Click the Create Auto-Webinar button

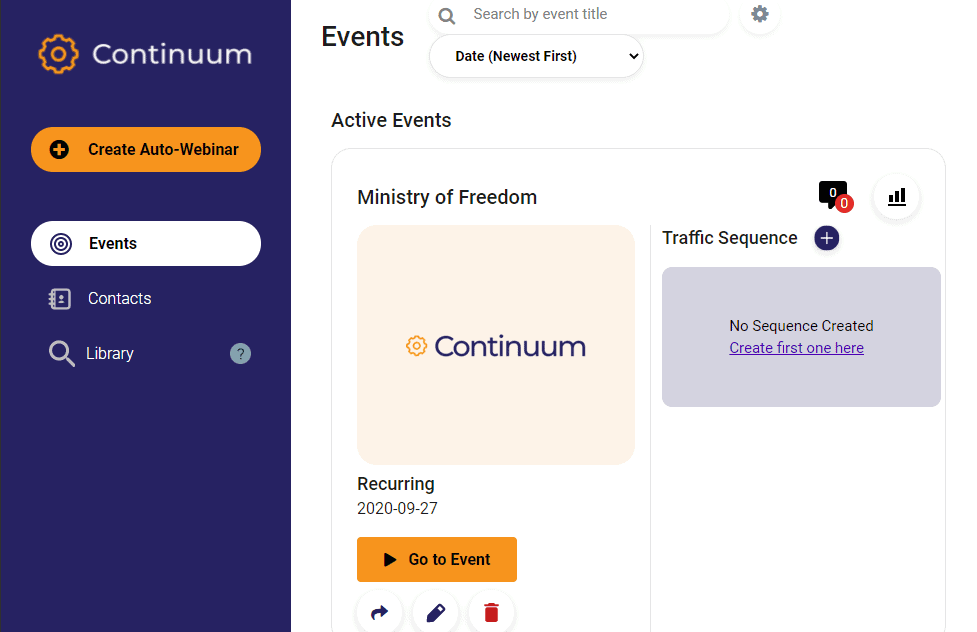point(146,149)
